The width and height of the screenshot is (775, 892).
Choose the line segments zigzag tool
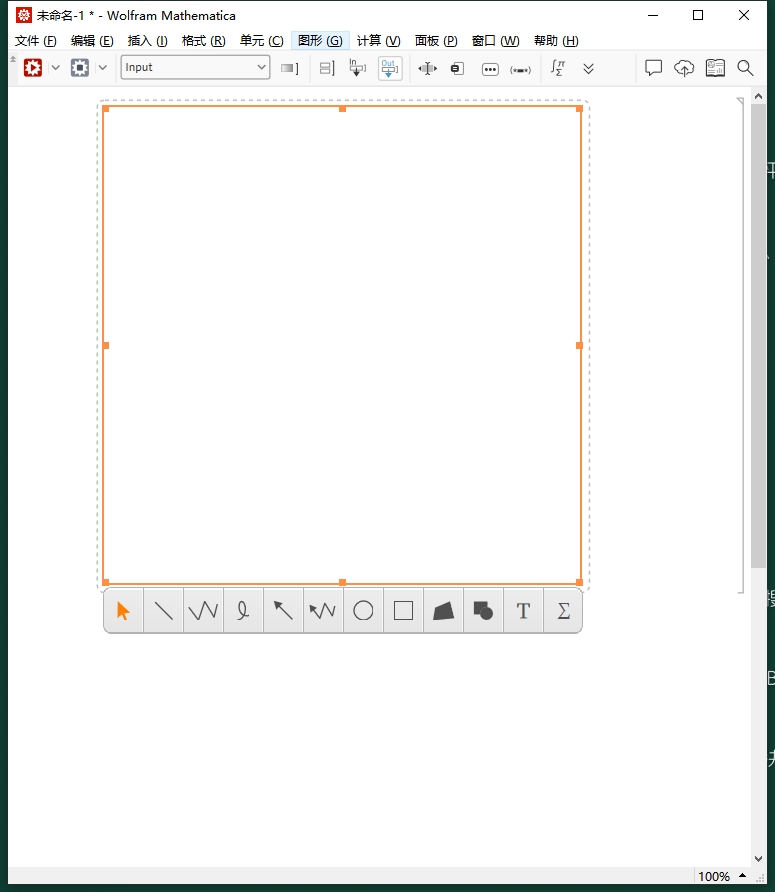coord(203,611)
